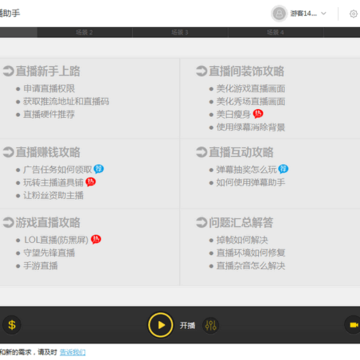This screenshot has width=360, height=360.
Task: Open 如何使用弹幕助手 guide
Action: 251,183
